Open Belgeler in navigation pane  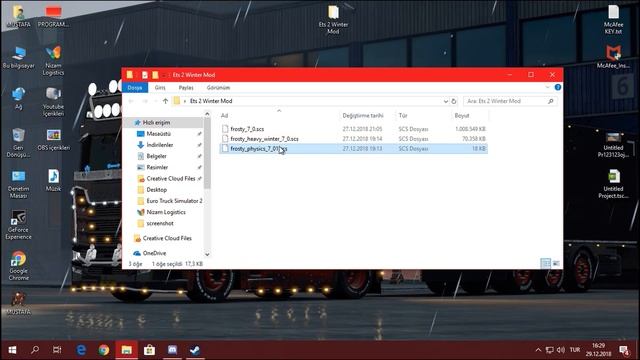point(156,156)
